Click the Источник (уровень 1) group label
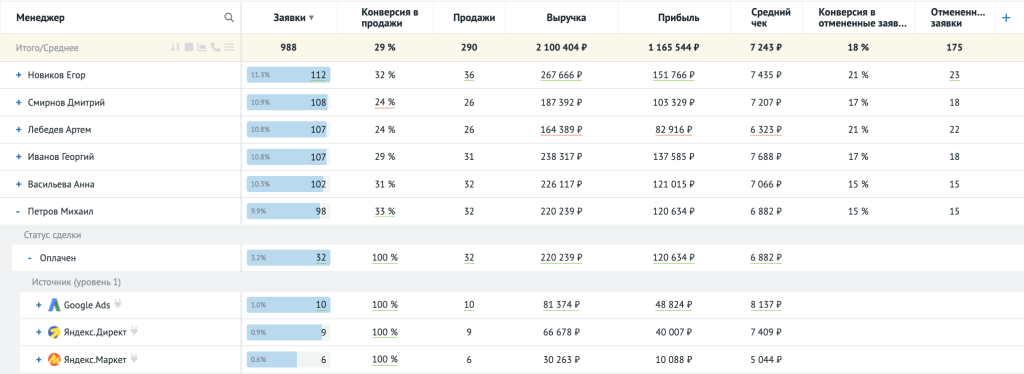The width and height of the screenshot is (1024, 374). pyautogui.click(x=76, y=282)
